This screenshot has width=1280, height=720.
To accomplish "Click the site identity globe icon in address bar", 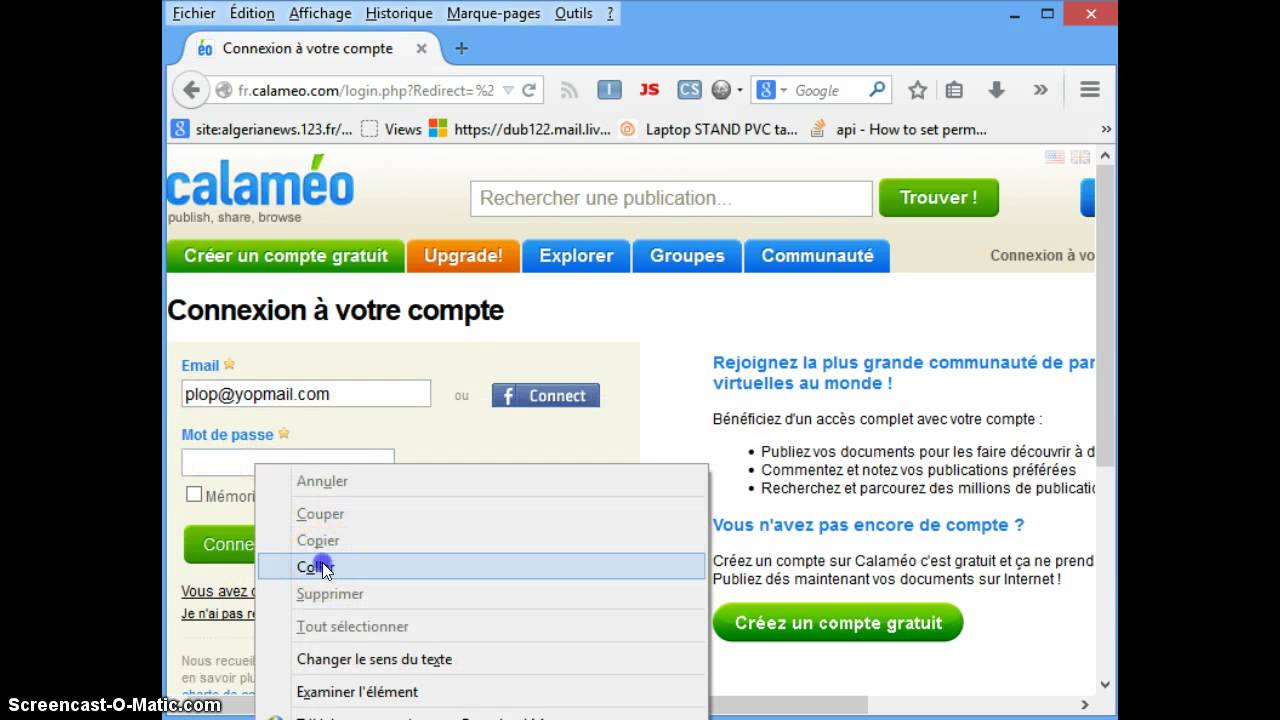I will (224, 90).
